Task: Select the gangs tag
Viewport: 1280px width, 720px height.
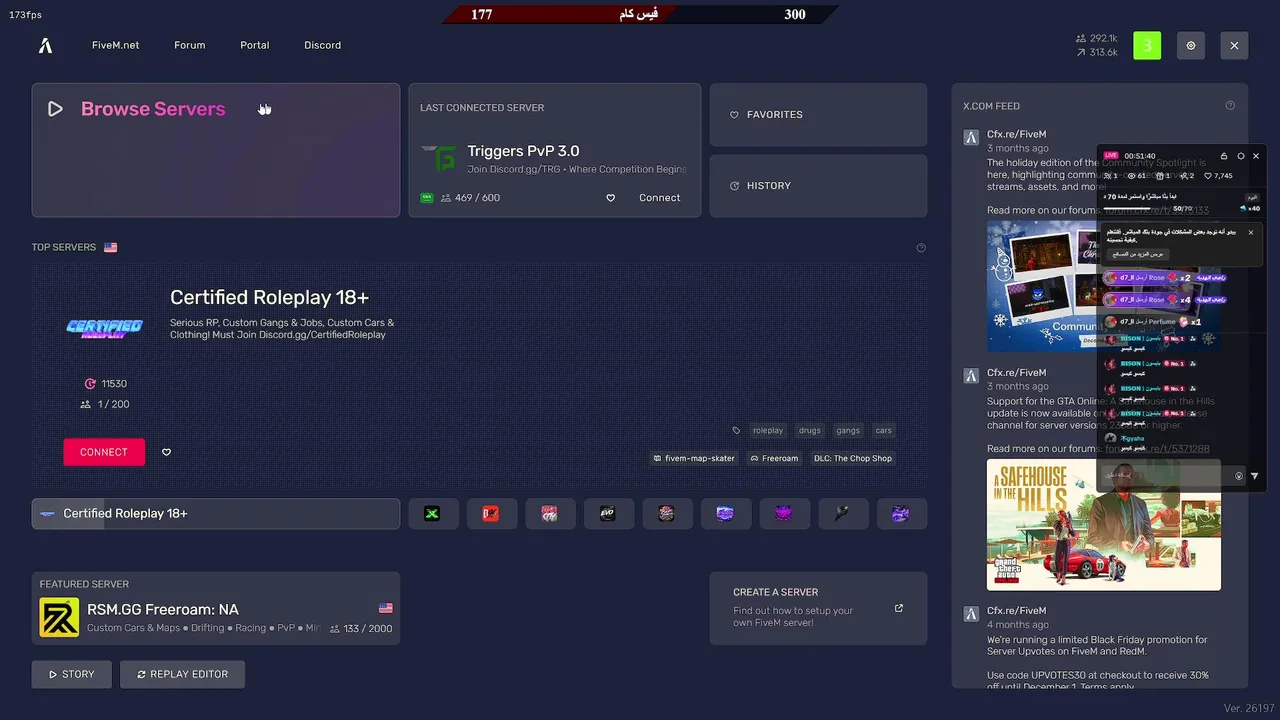Action: 848,431
